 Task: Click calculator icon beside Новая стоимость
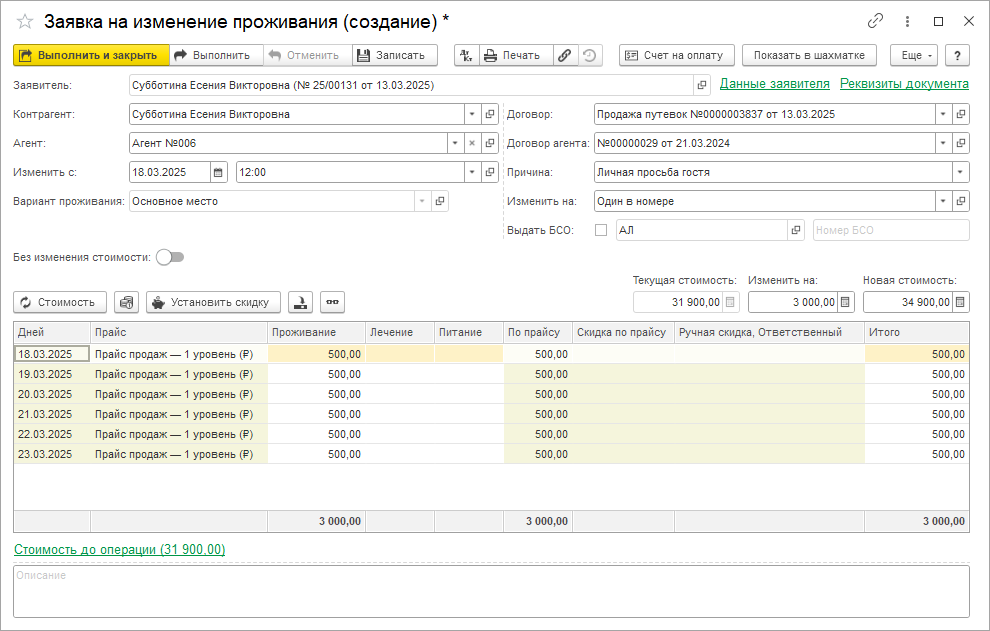point(960,302)
